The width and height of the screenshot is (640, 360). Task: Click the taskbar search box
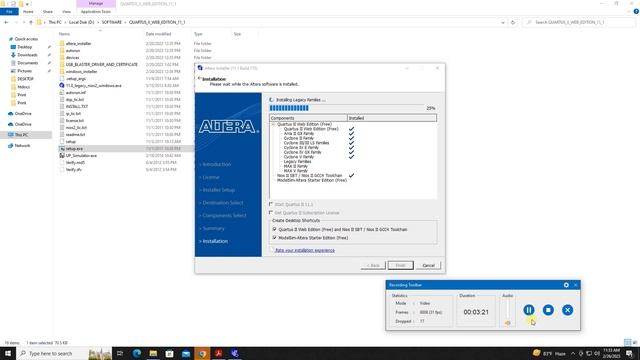[x=64, y=353]
